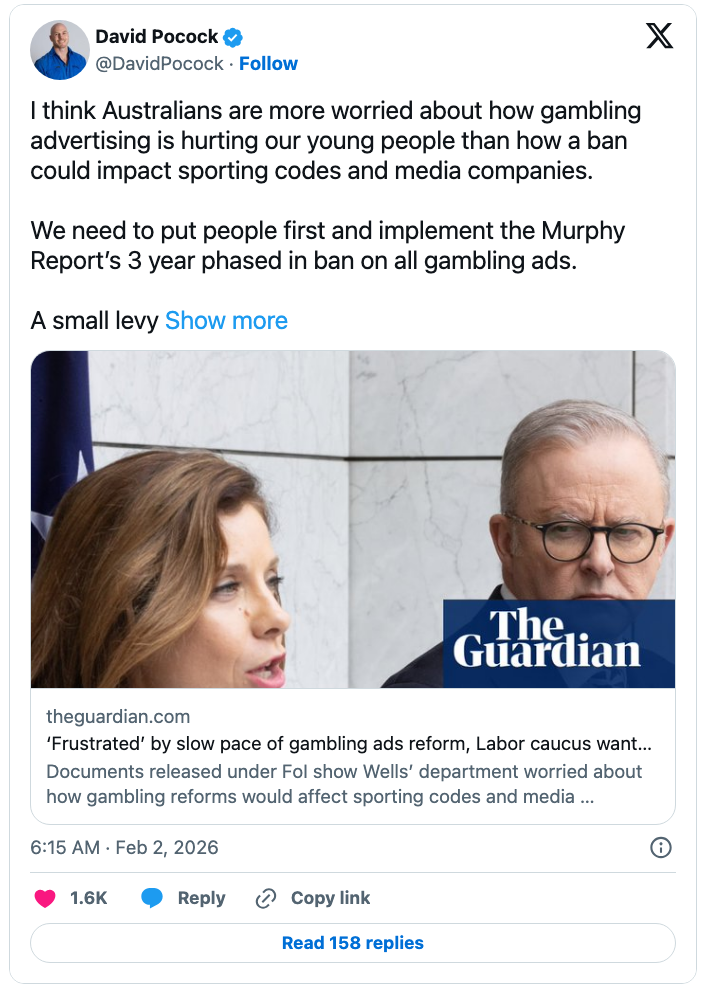
Task: Click the 1.6K likes count
Action: [x=88, y=898]
